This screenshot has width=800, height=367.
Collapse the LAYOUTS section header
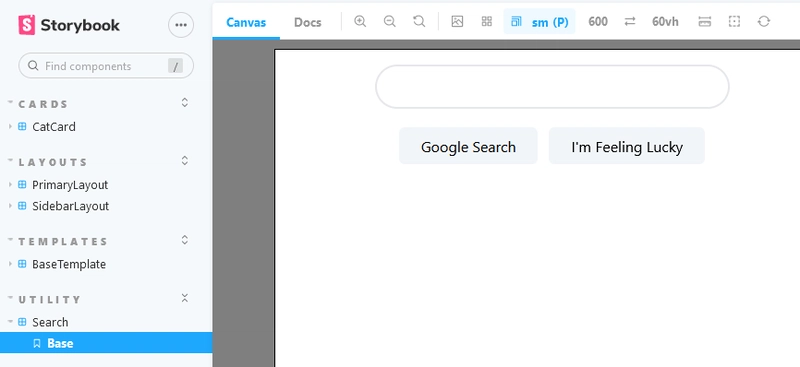click(53, 162)
